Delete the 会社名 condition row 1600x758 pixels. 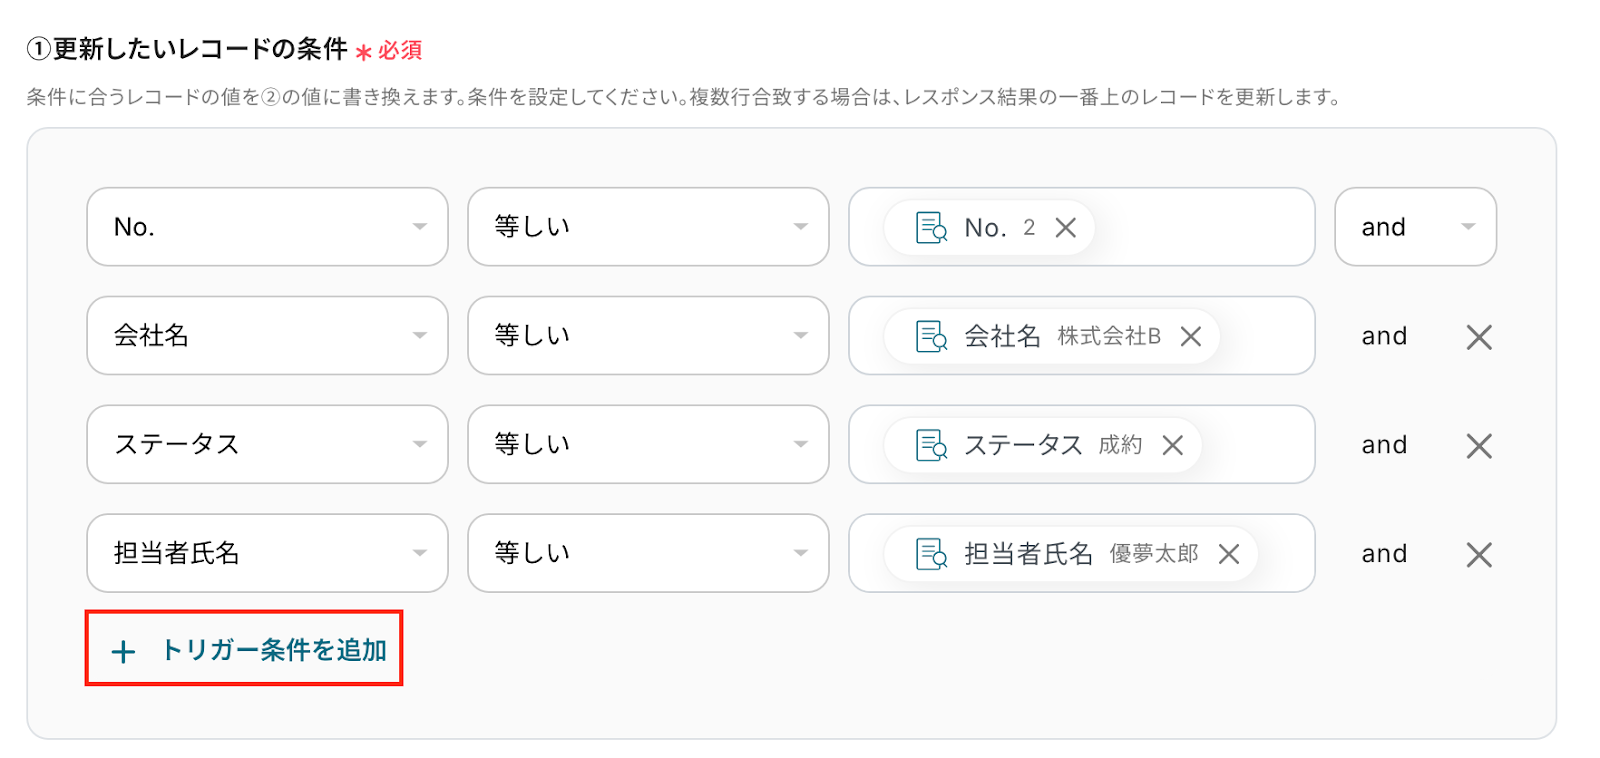click(1479, 337)
